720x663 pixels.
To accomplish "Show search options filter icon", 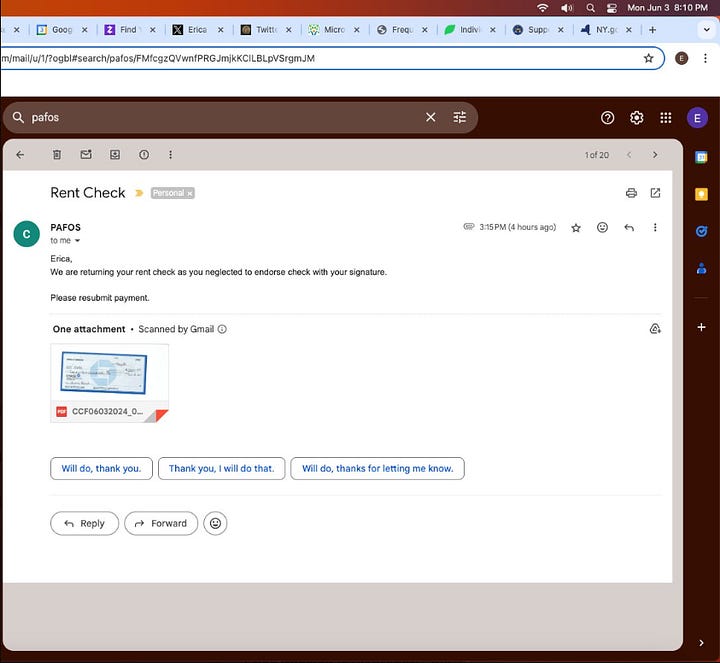I will [x=460, y=118].
